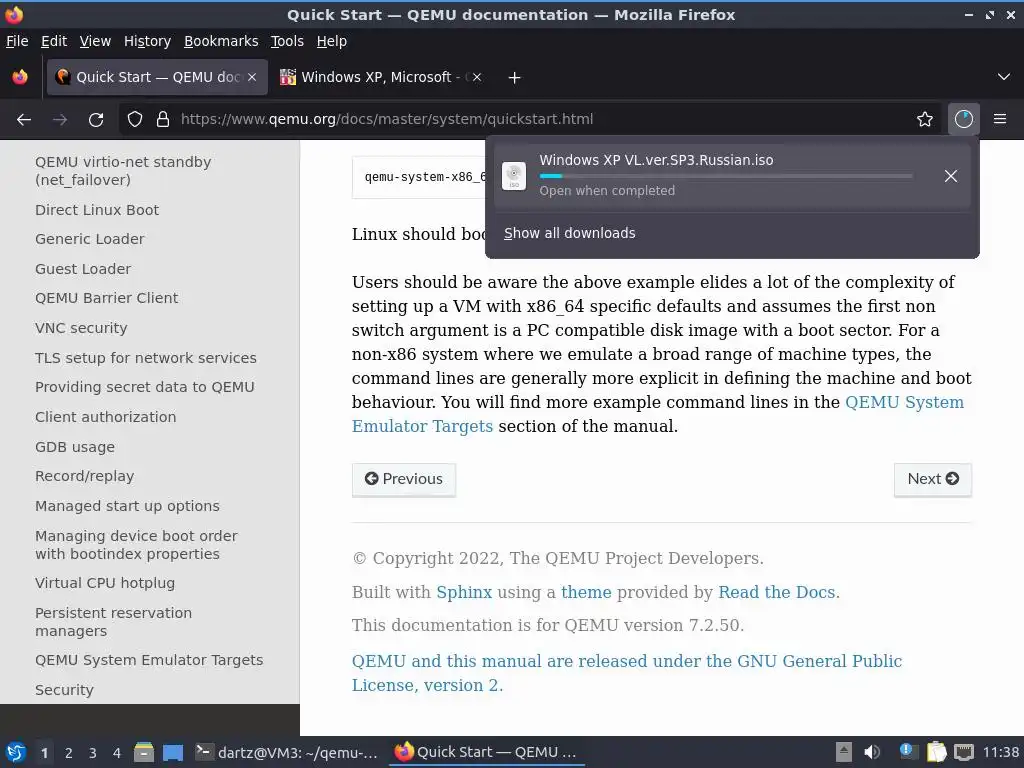The height and width of the screenshot is (768, 1024).
Task: Go back to the previous page
Action: coord(24,120)
